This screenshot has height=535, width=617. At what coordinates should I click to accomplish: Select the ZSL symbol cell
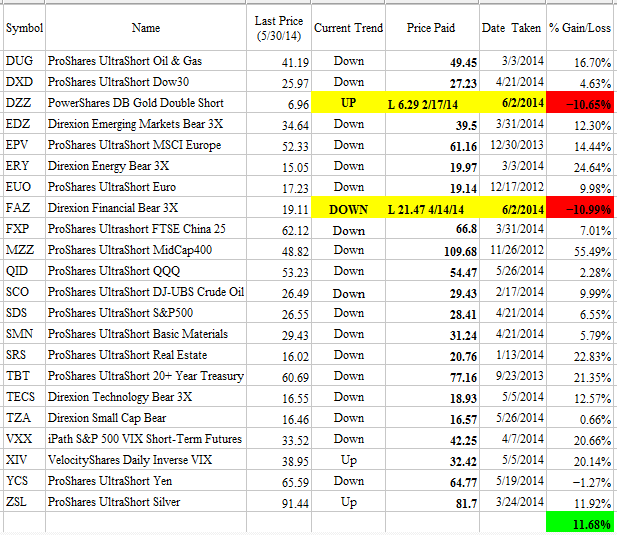(24, 502)
